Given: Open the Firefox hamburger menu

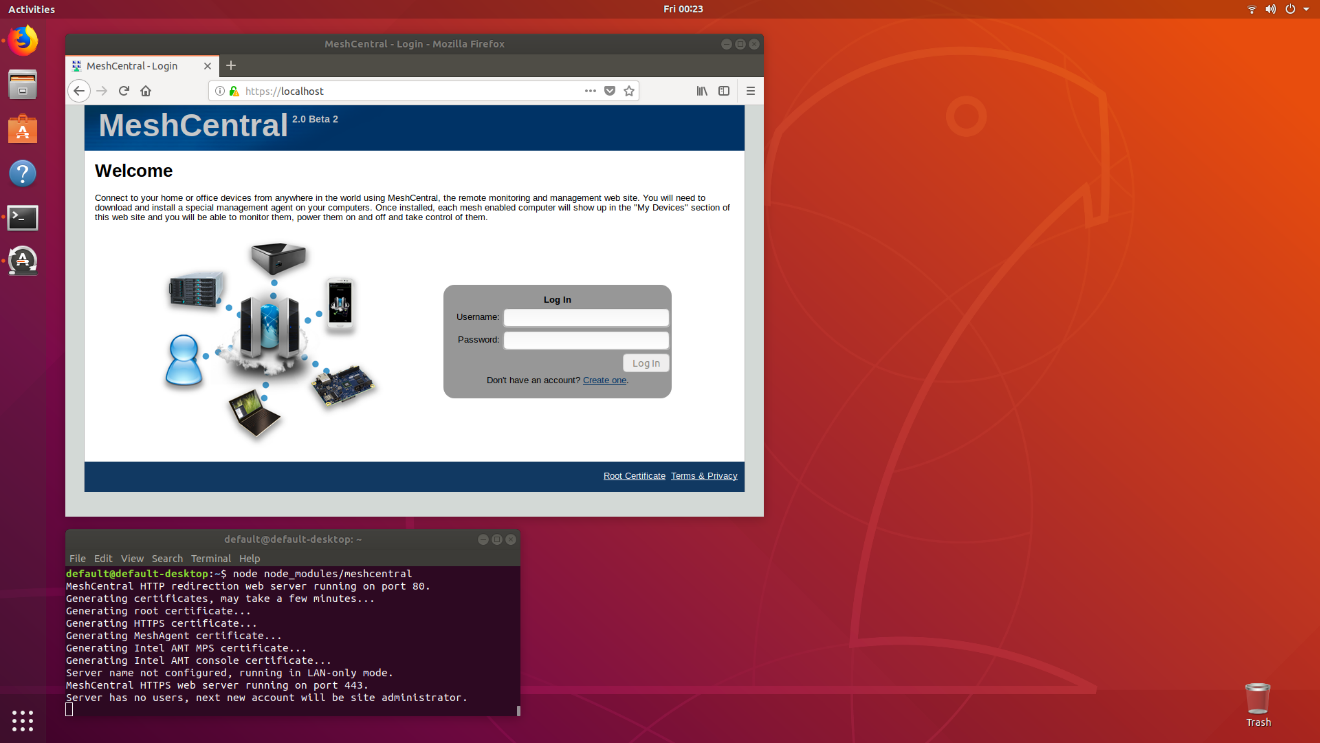Looking at the screenshot, I should [751, 91].
